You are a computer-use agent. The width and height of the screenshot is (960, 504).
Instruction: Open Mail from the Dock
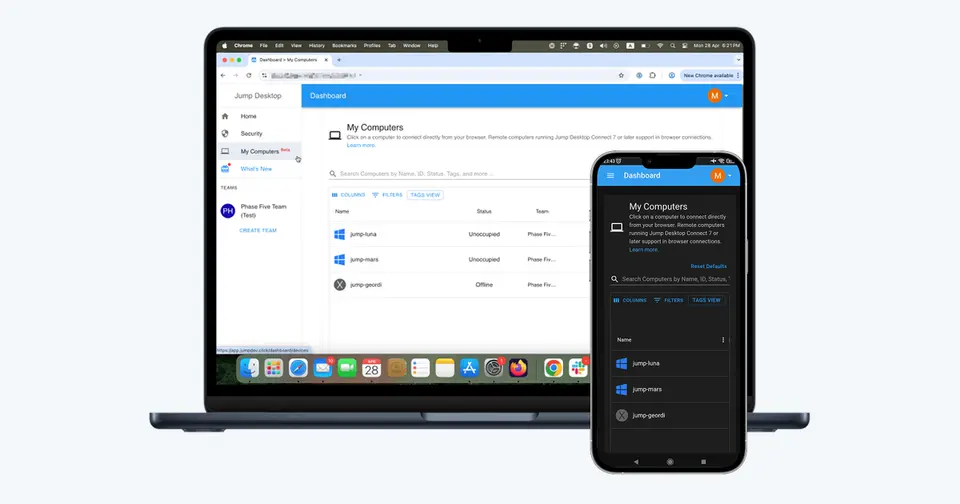323,368
